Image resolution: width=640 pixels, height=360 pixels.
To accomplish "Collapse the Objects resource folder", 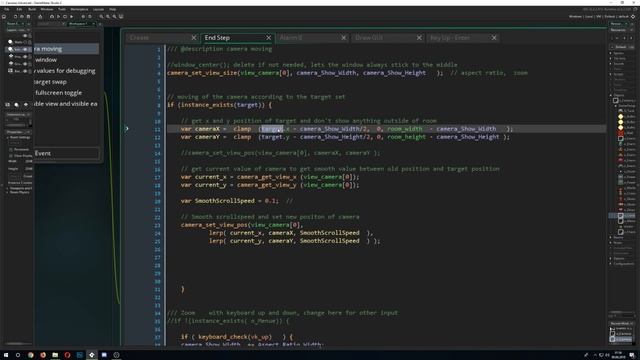I will [611, 95].
